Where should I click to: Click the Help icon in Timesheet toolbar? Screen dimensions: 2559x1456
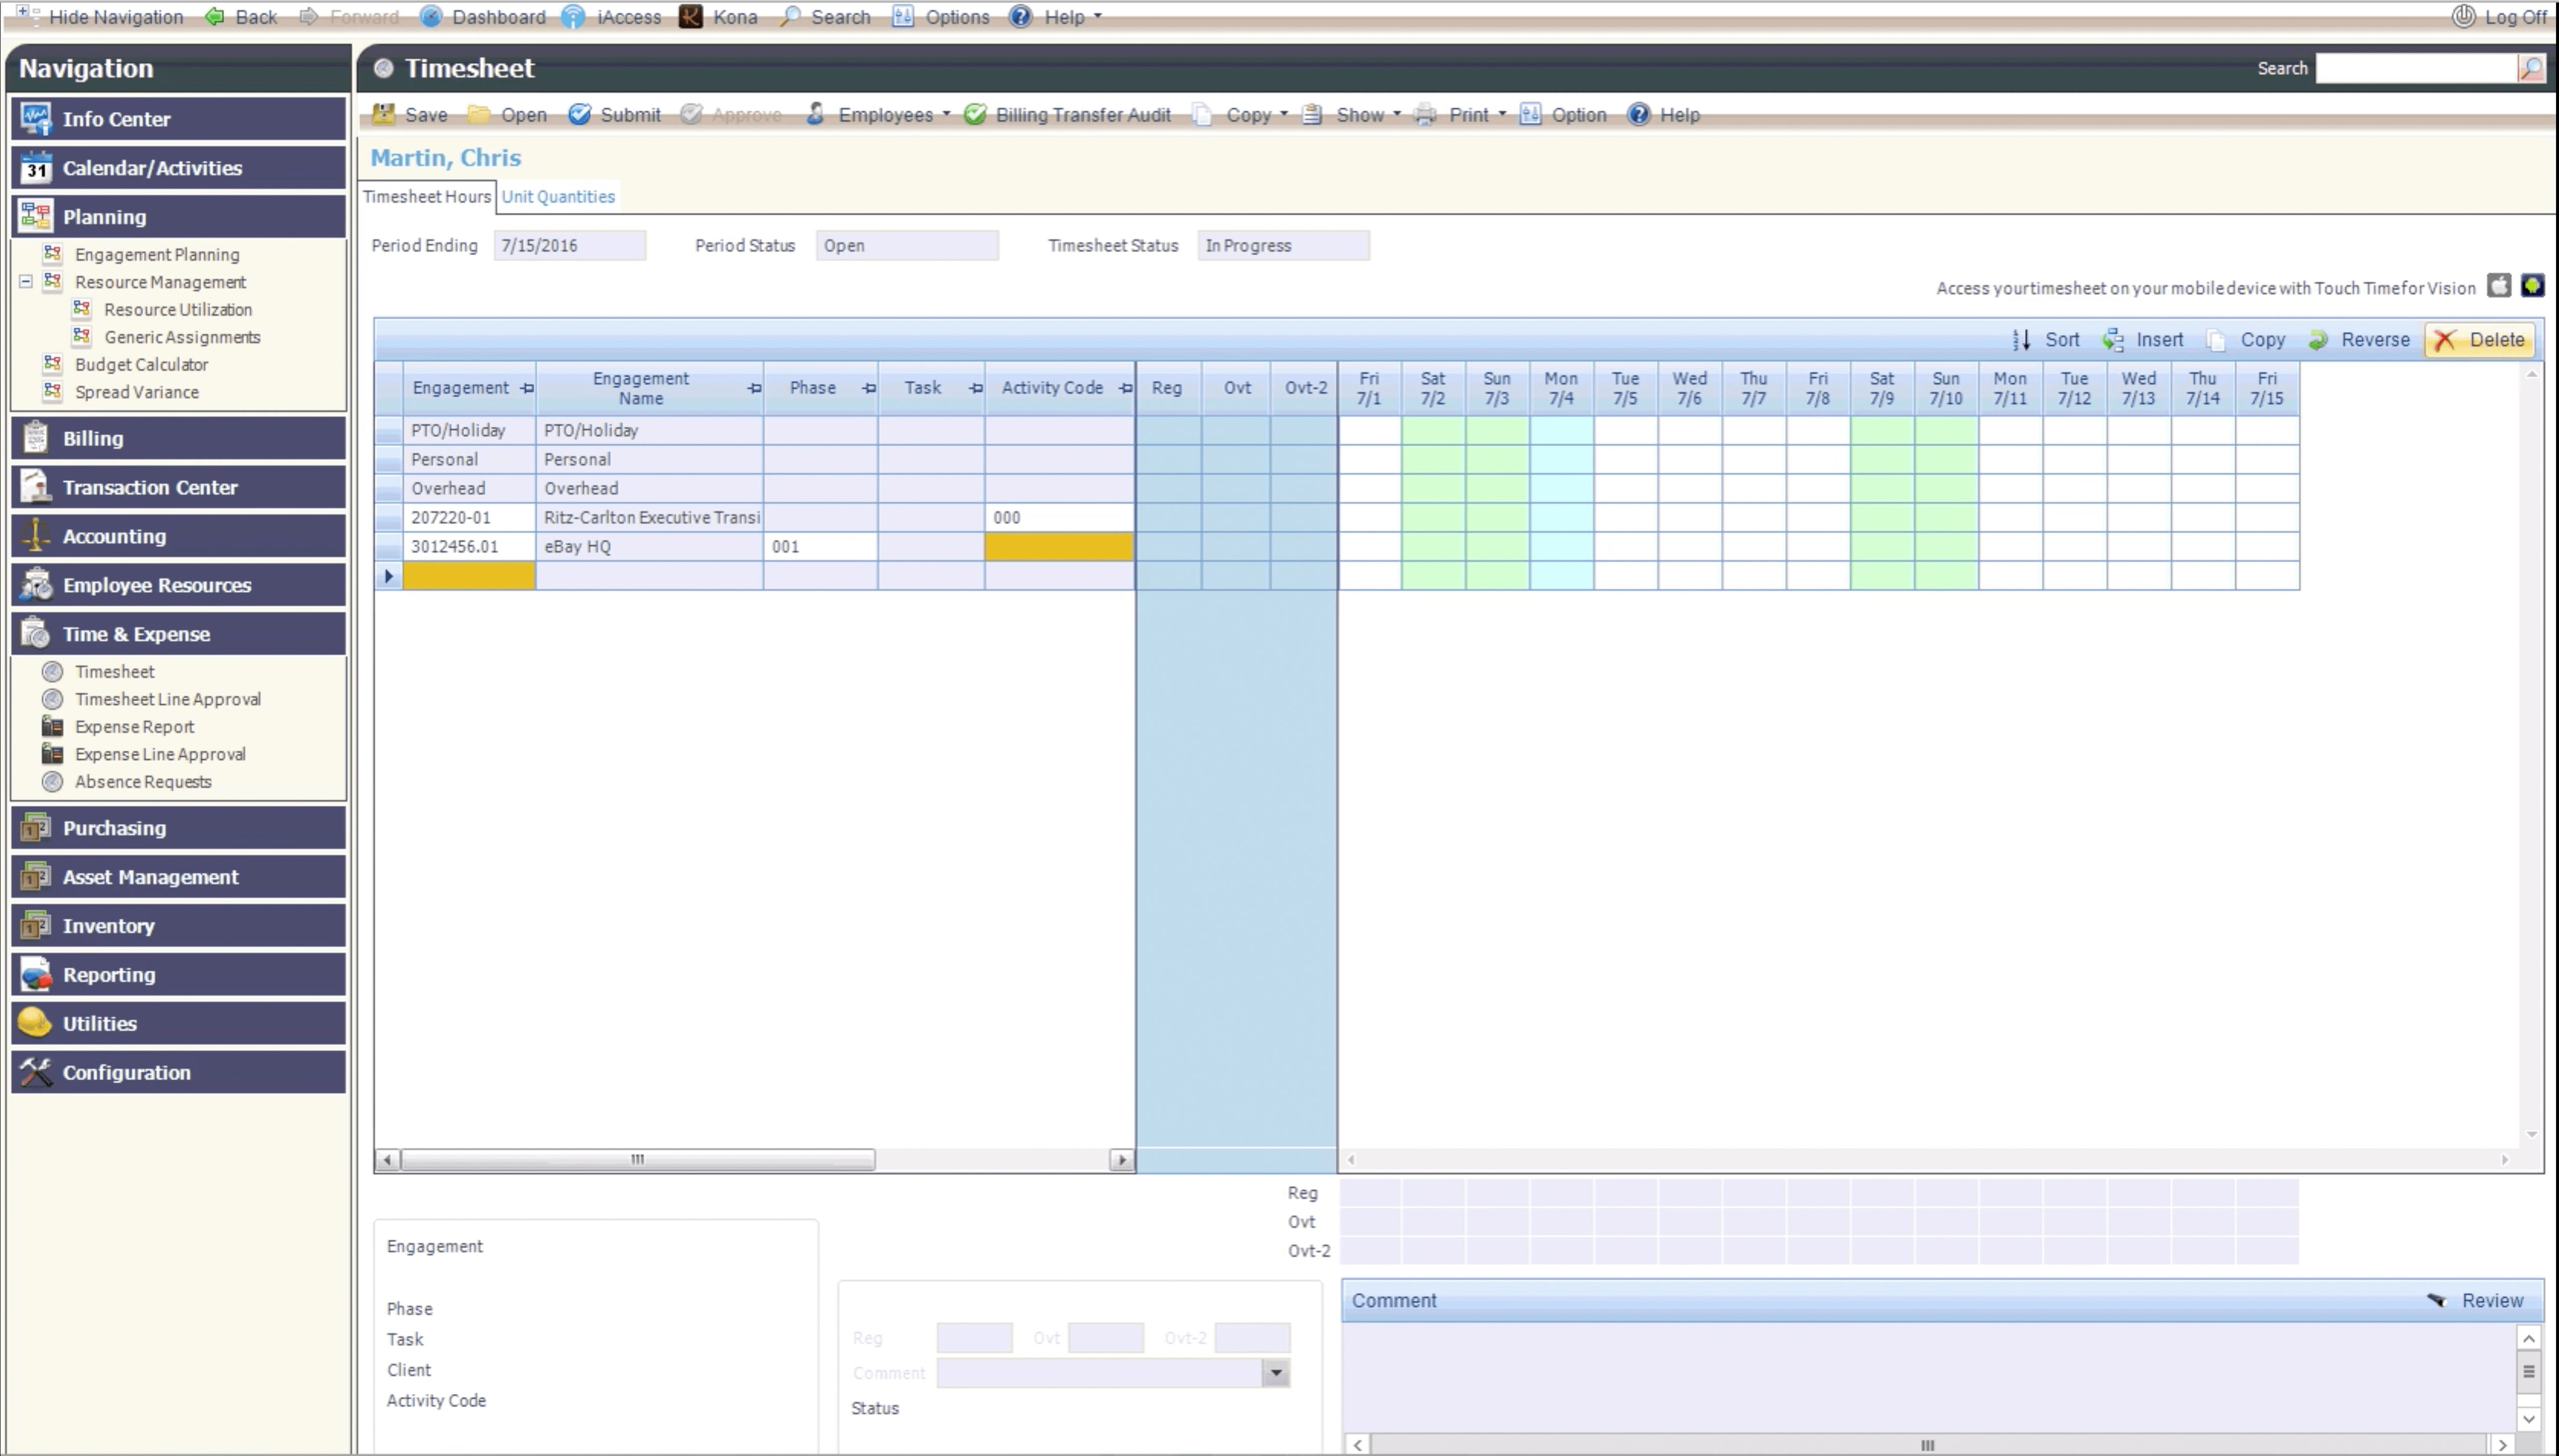[1638, 114]
